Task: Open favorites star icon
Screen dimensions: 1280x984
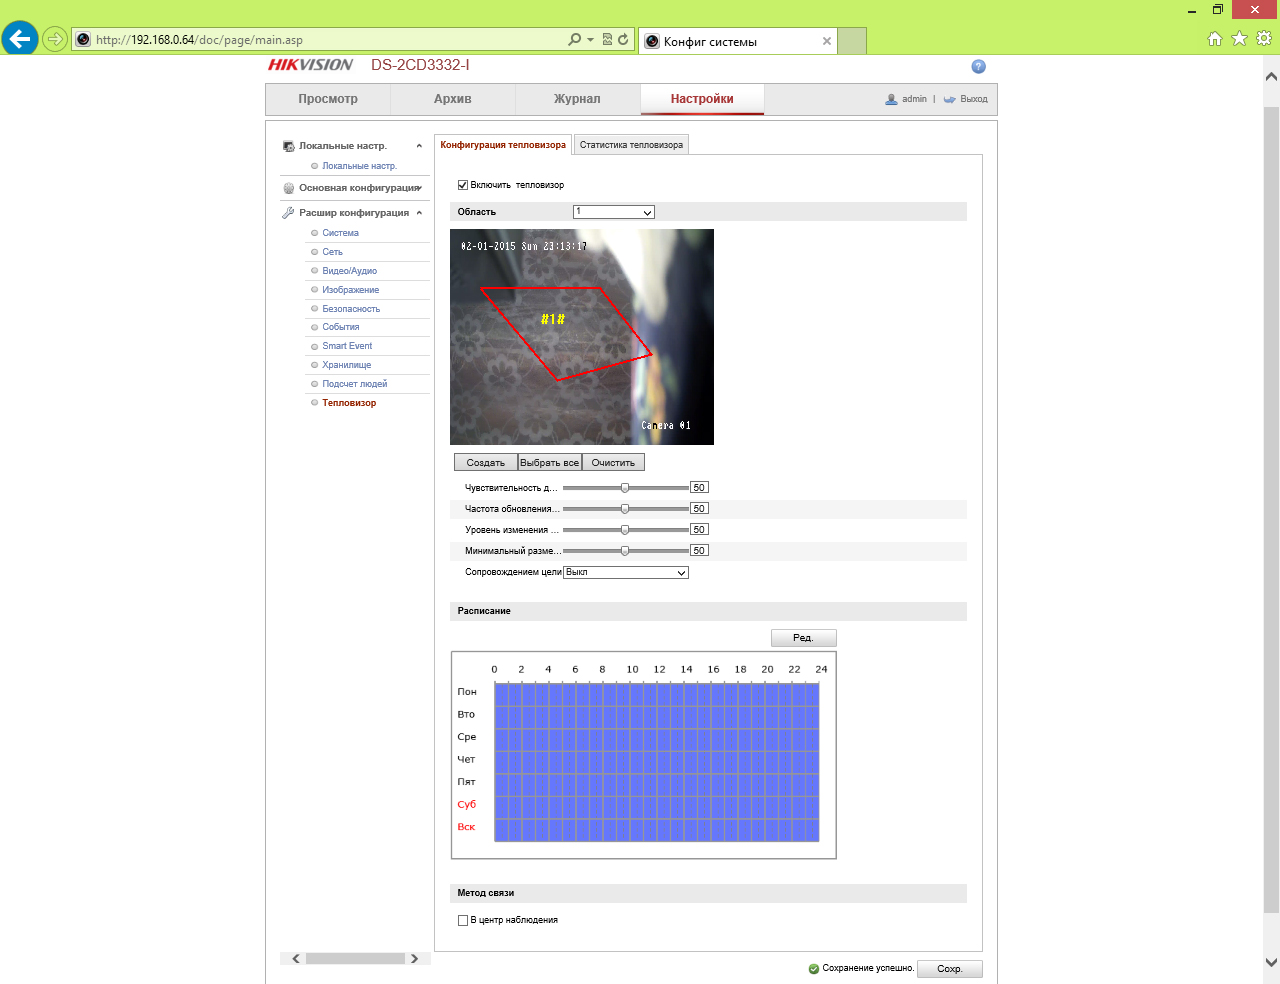Action: click(1239, 39)
